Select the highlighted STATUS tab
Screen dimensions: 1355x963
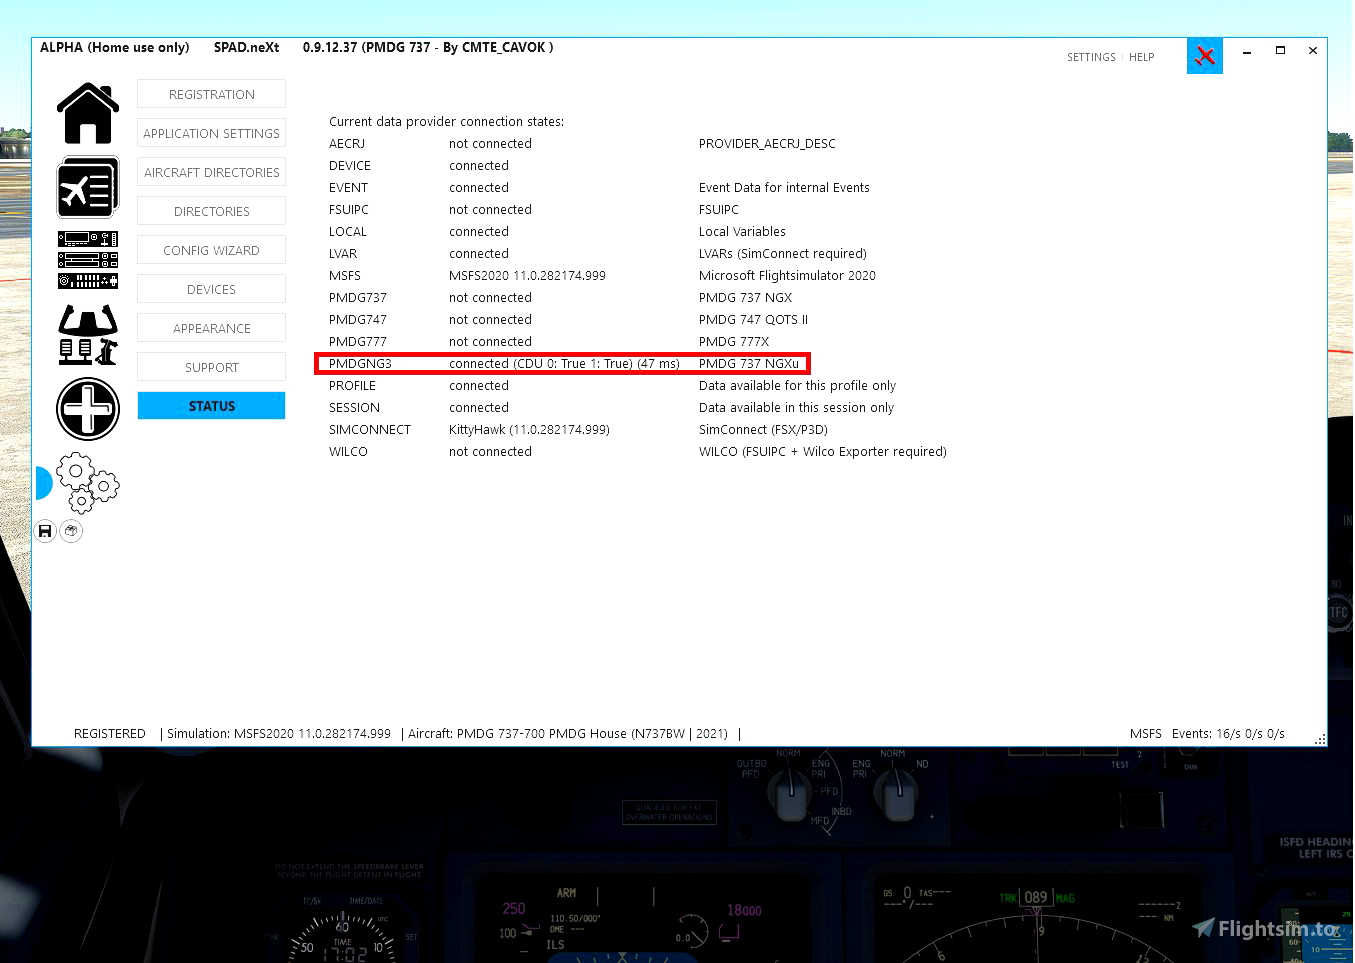(211, 406)
